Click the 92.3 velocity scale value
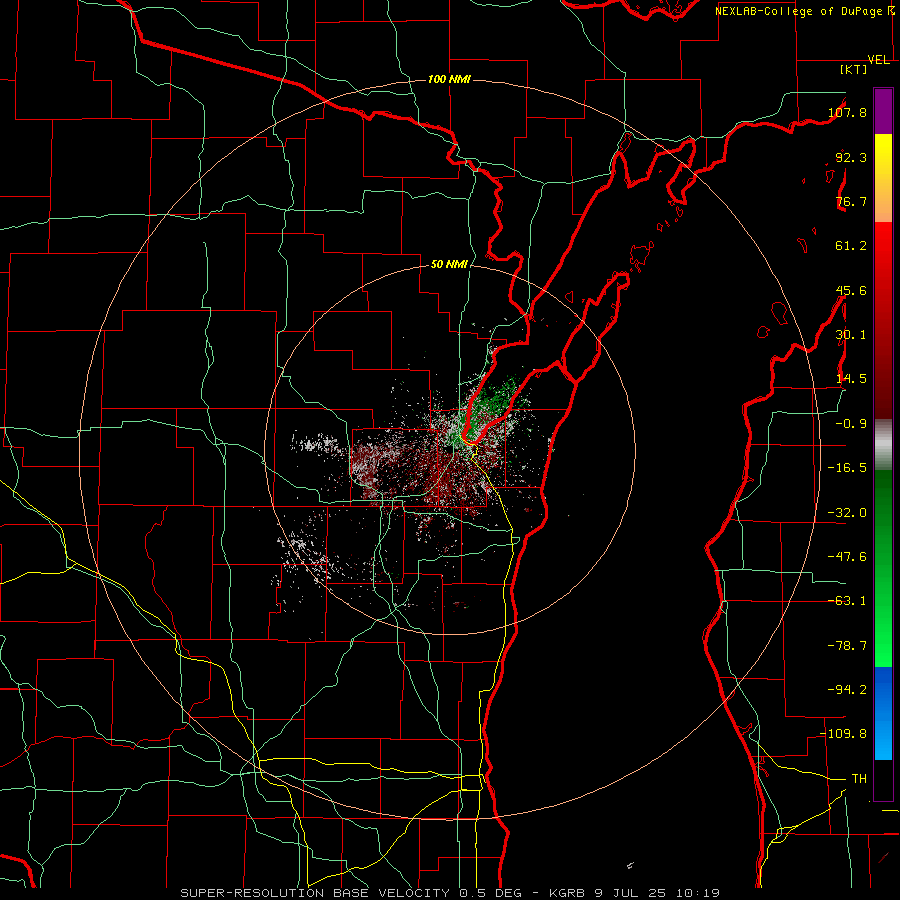900x900 pixels. coord(851,157)
